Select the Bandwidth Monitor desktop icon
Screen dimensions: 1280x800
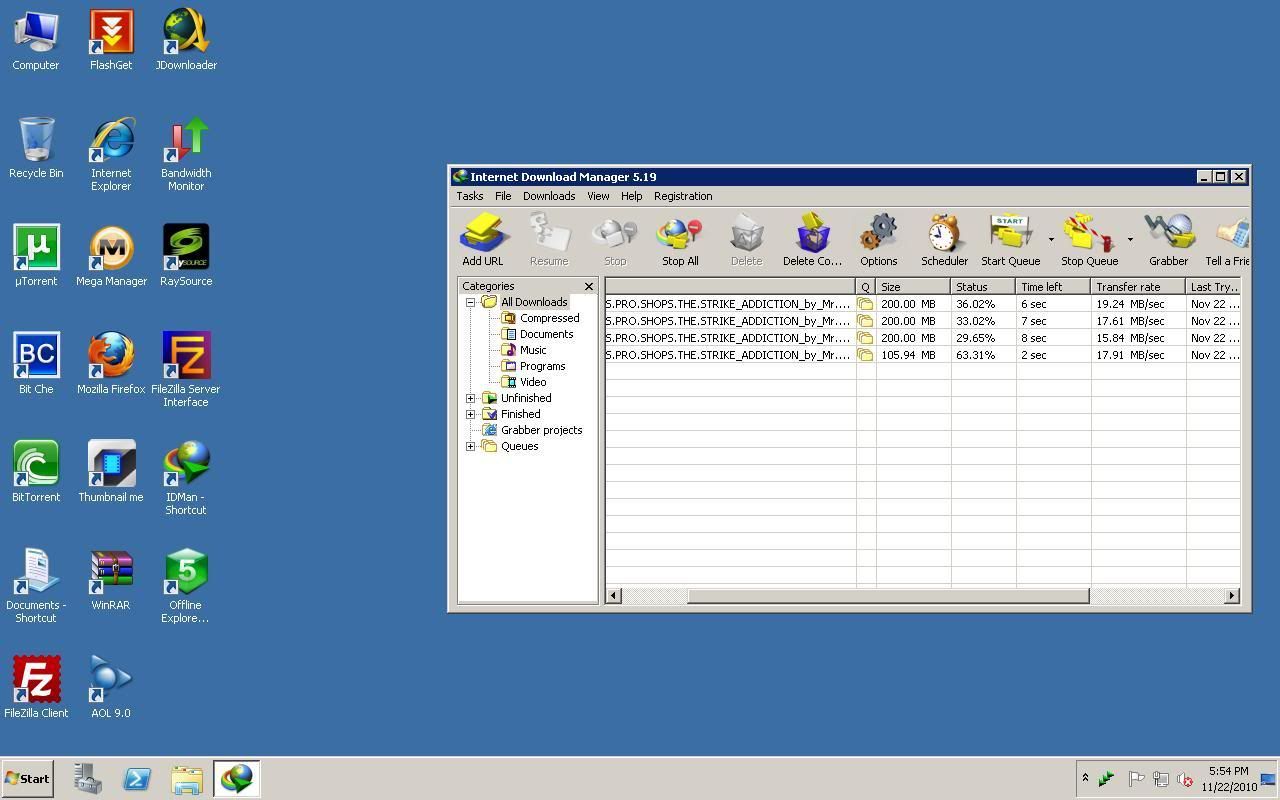point(186,154)
